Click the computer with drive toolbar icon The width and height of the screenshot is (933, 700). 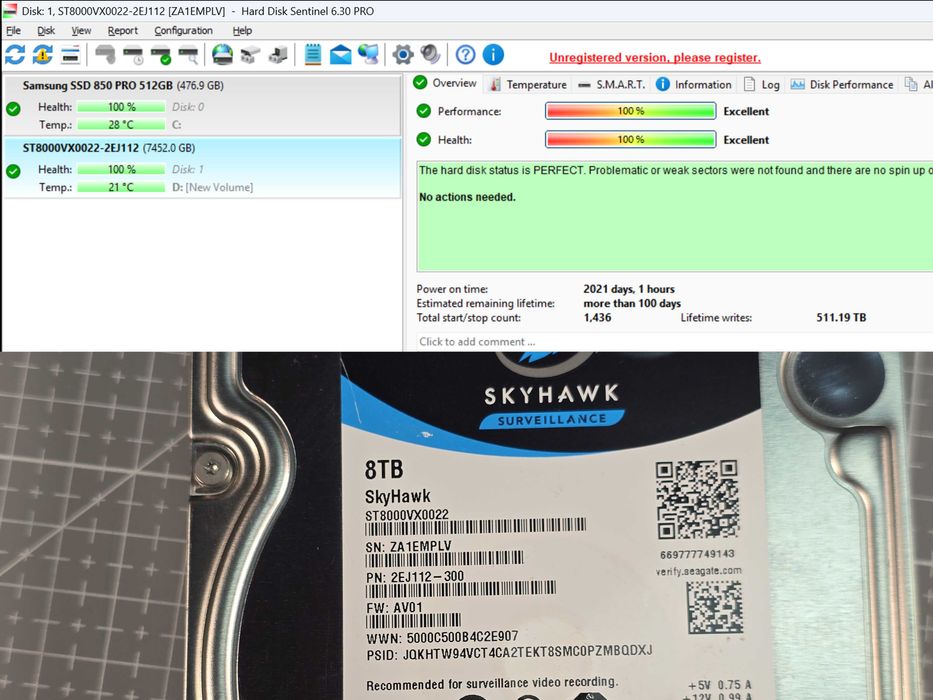tap(278, 55)
